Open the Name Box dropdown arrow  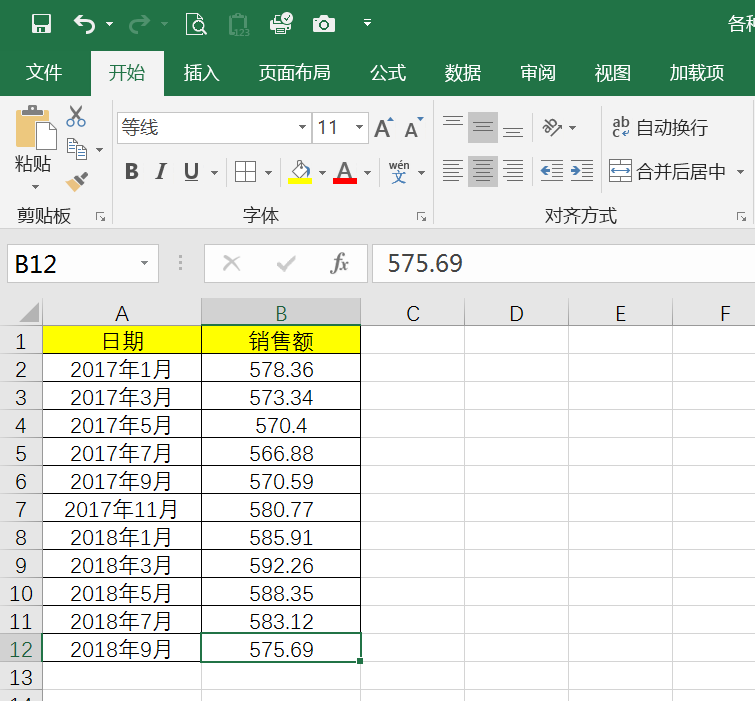pyautogui.click(x=144, y=263)
